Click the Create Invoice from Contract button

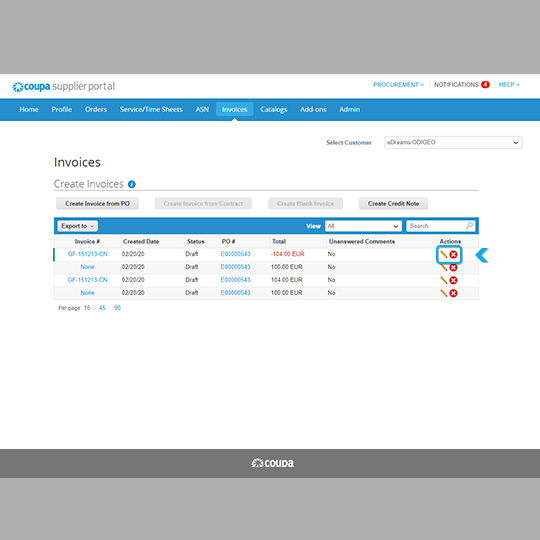coord(203,204)
